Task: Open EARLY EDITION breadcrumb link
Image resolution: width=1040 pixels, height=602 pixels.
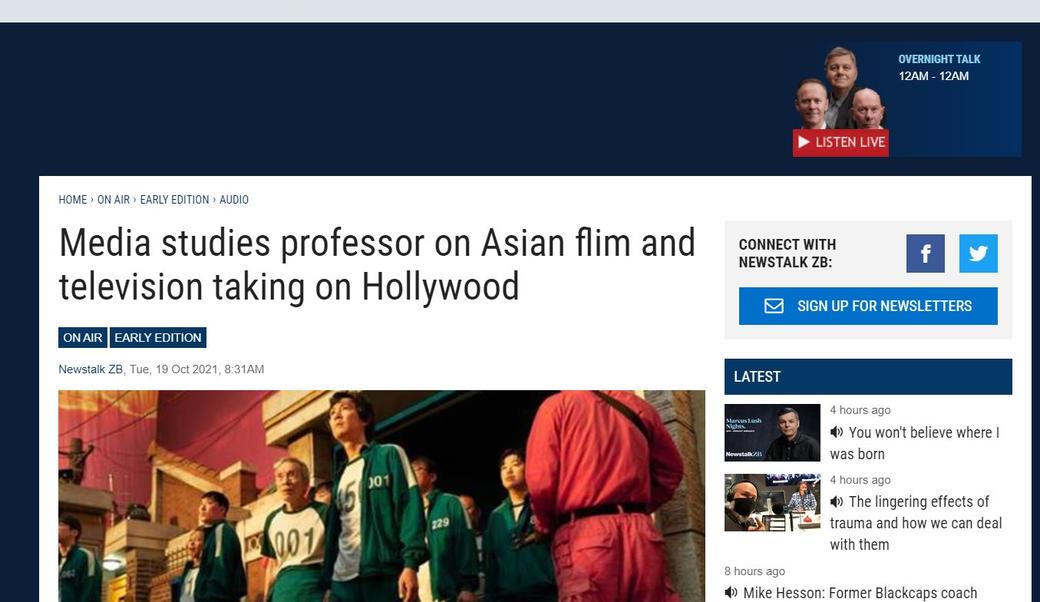Action: click(x=175, y=200)
